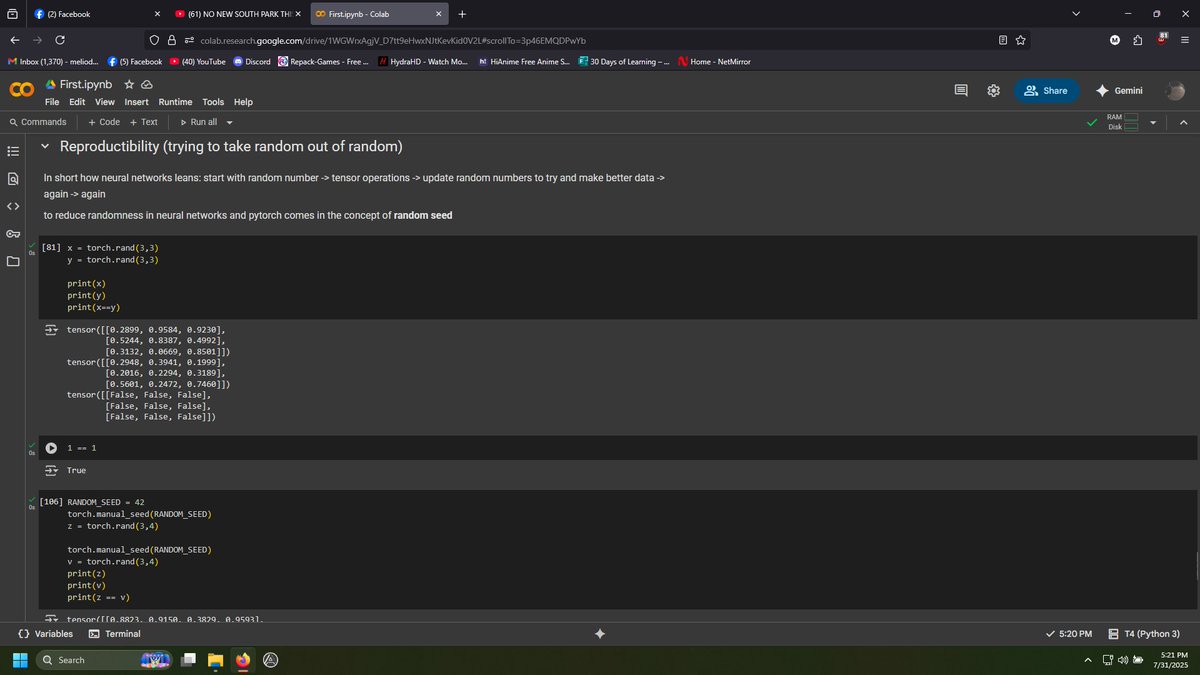Image resolution: width=1200 pixels, height=675 pixels.
Task: Add a new Code cell
Action: 104,122
